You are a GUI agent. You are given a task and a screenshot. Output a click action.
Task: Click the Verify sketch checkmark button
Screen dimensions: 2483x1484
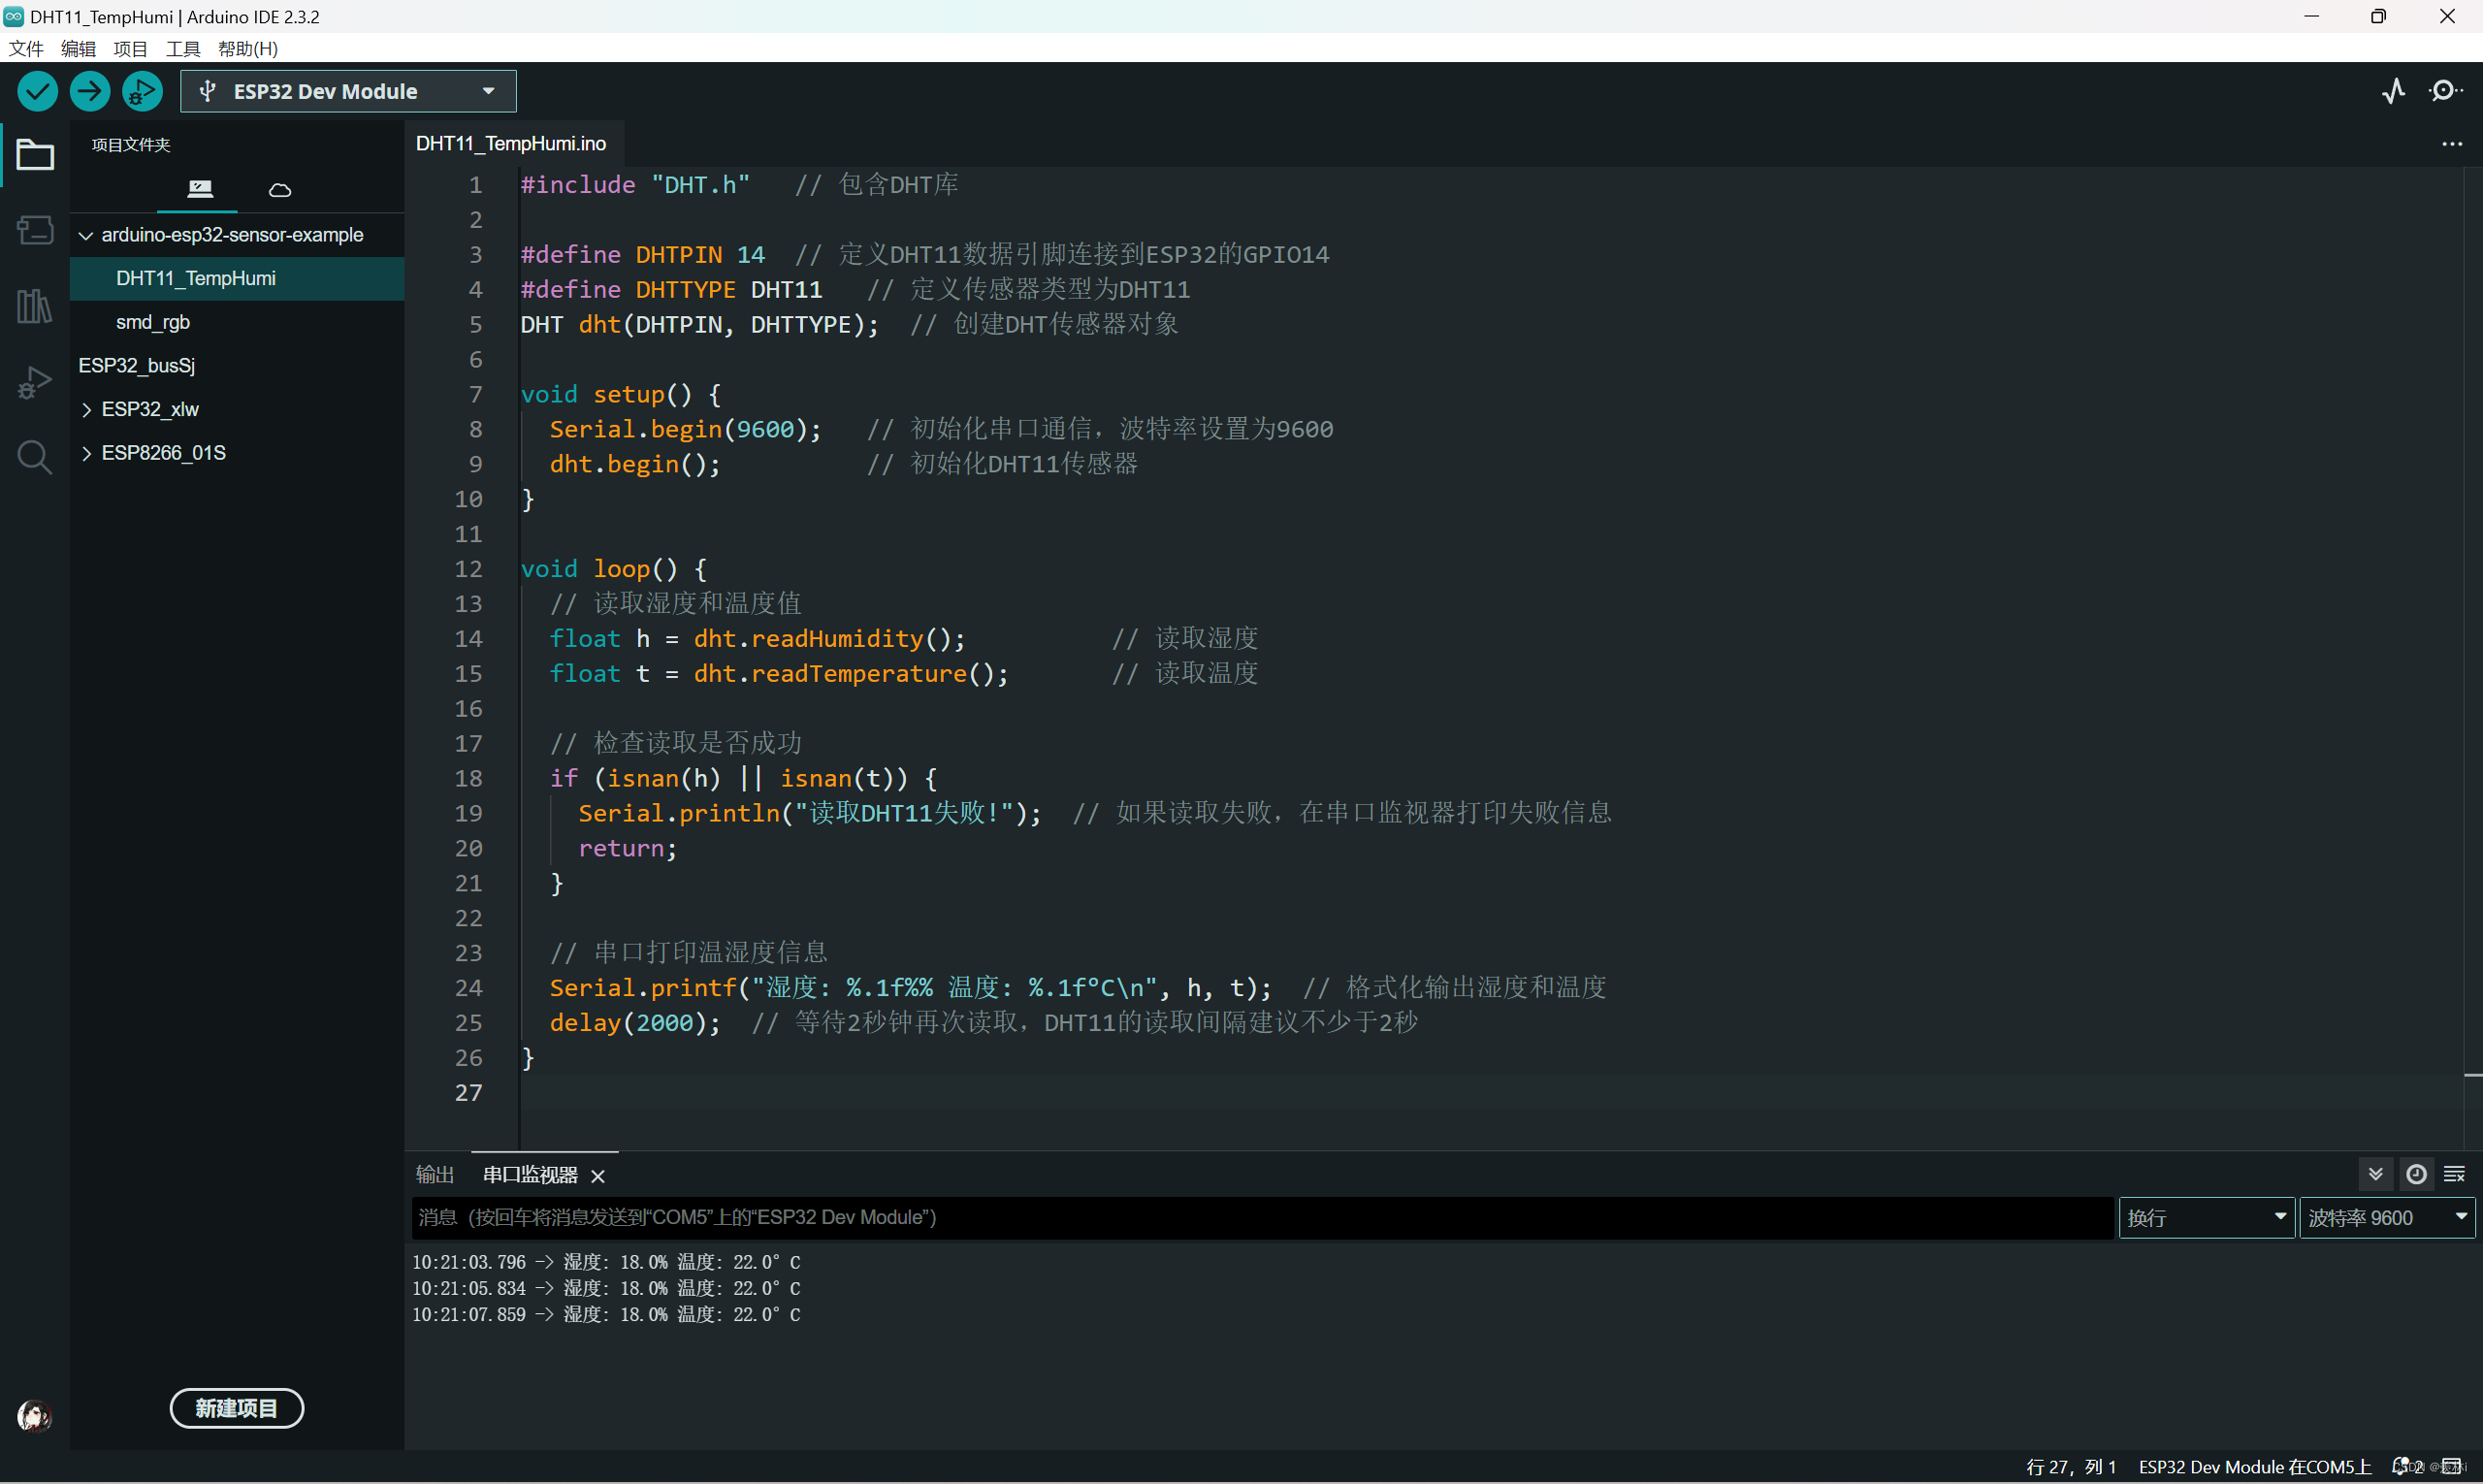pos(37,91)
